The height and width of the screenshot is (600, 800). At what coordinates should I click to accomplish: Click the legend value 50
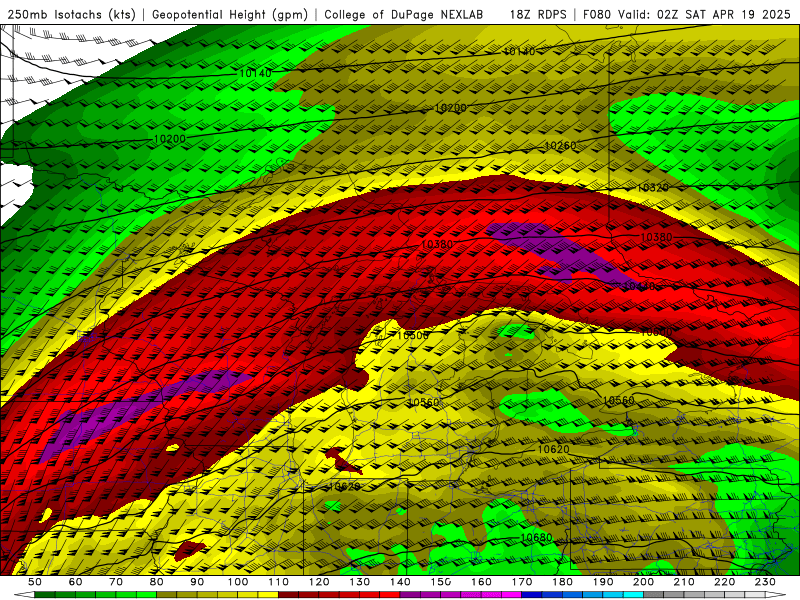pos(35,582)
